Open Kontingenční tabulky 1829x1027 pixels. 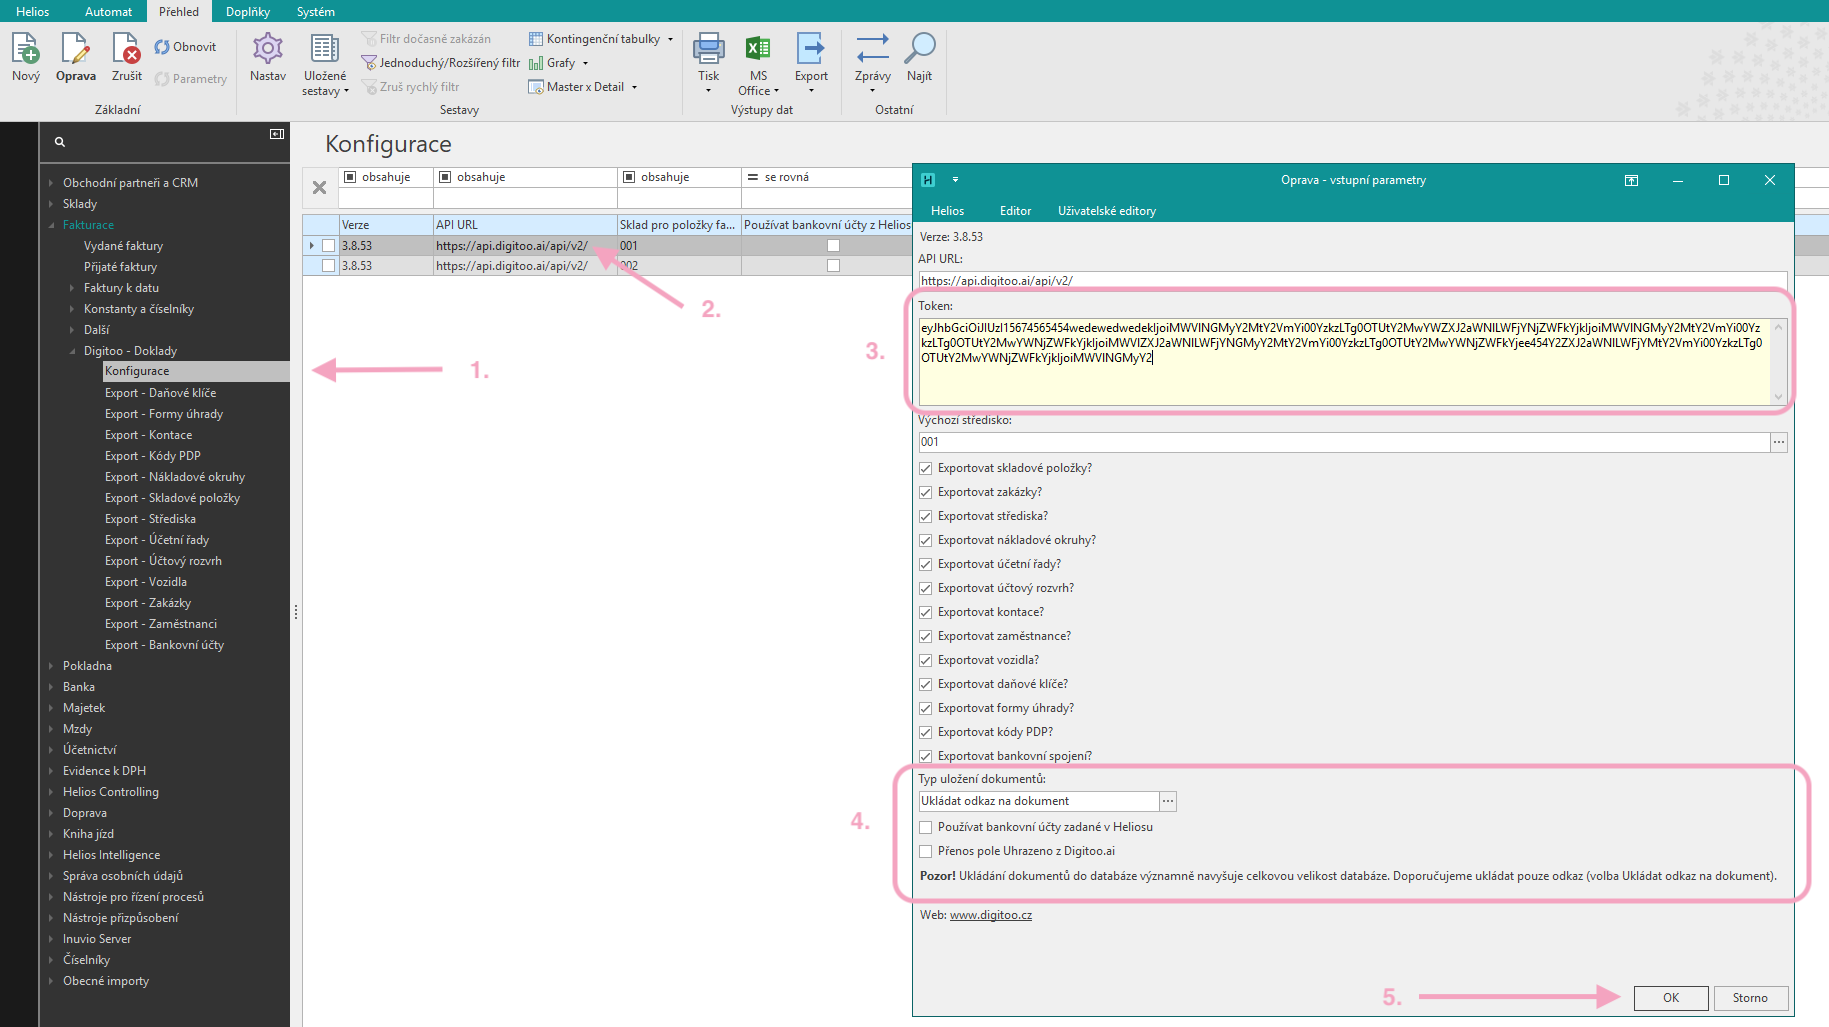pos(600,39)
